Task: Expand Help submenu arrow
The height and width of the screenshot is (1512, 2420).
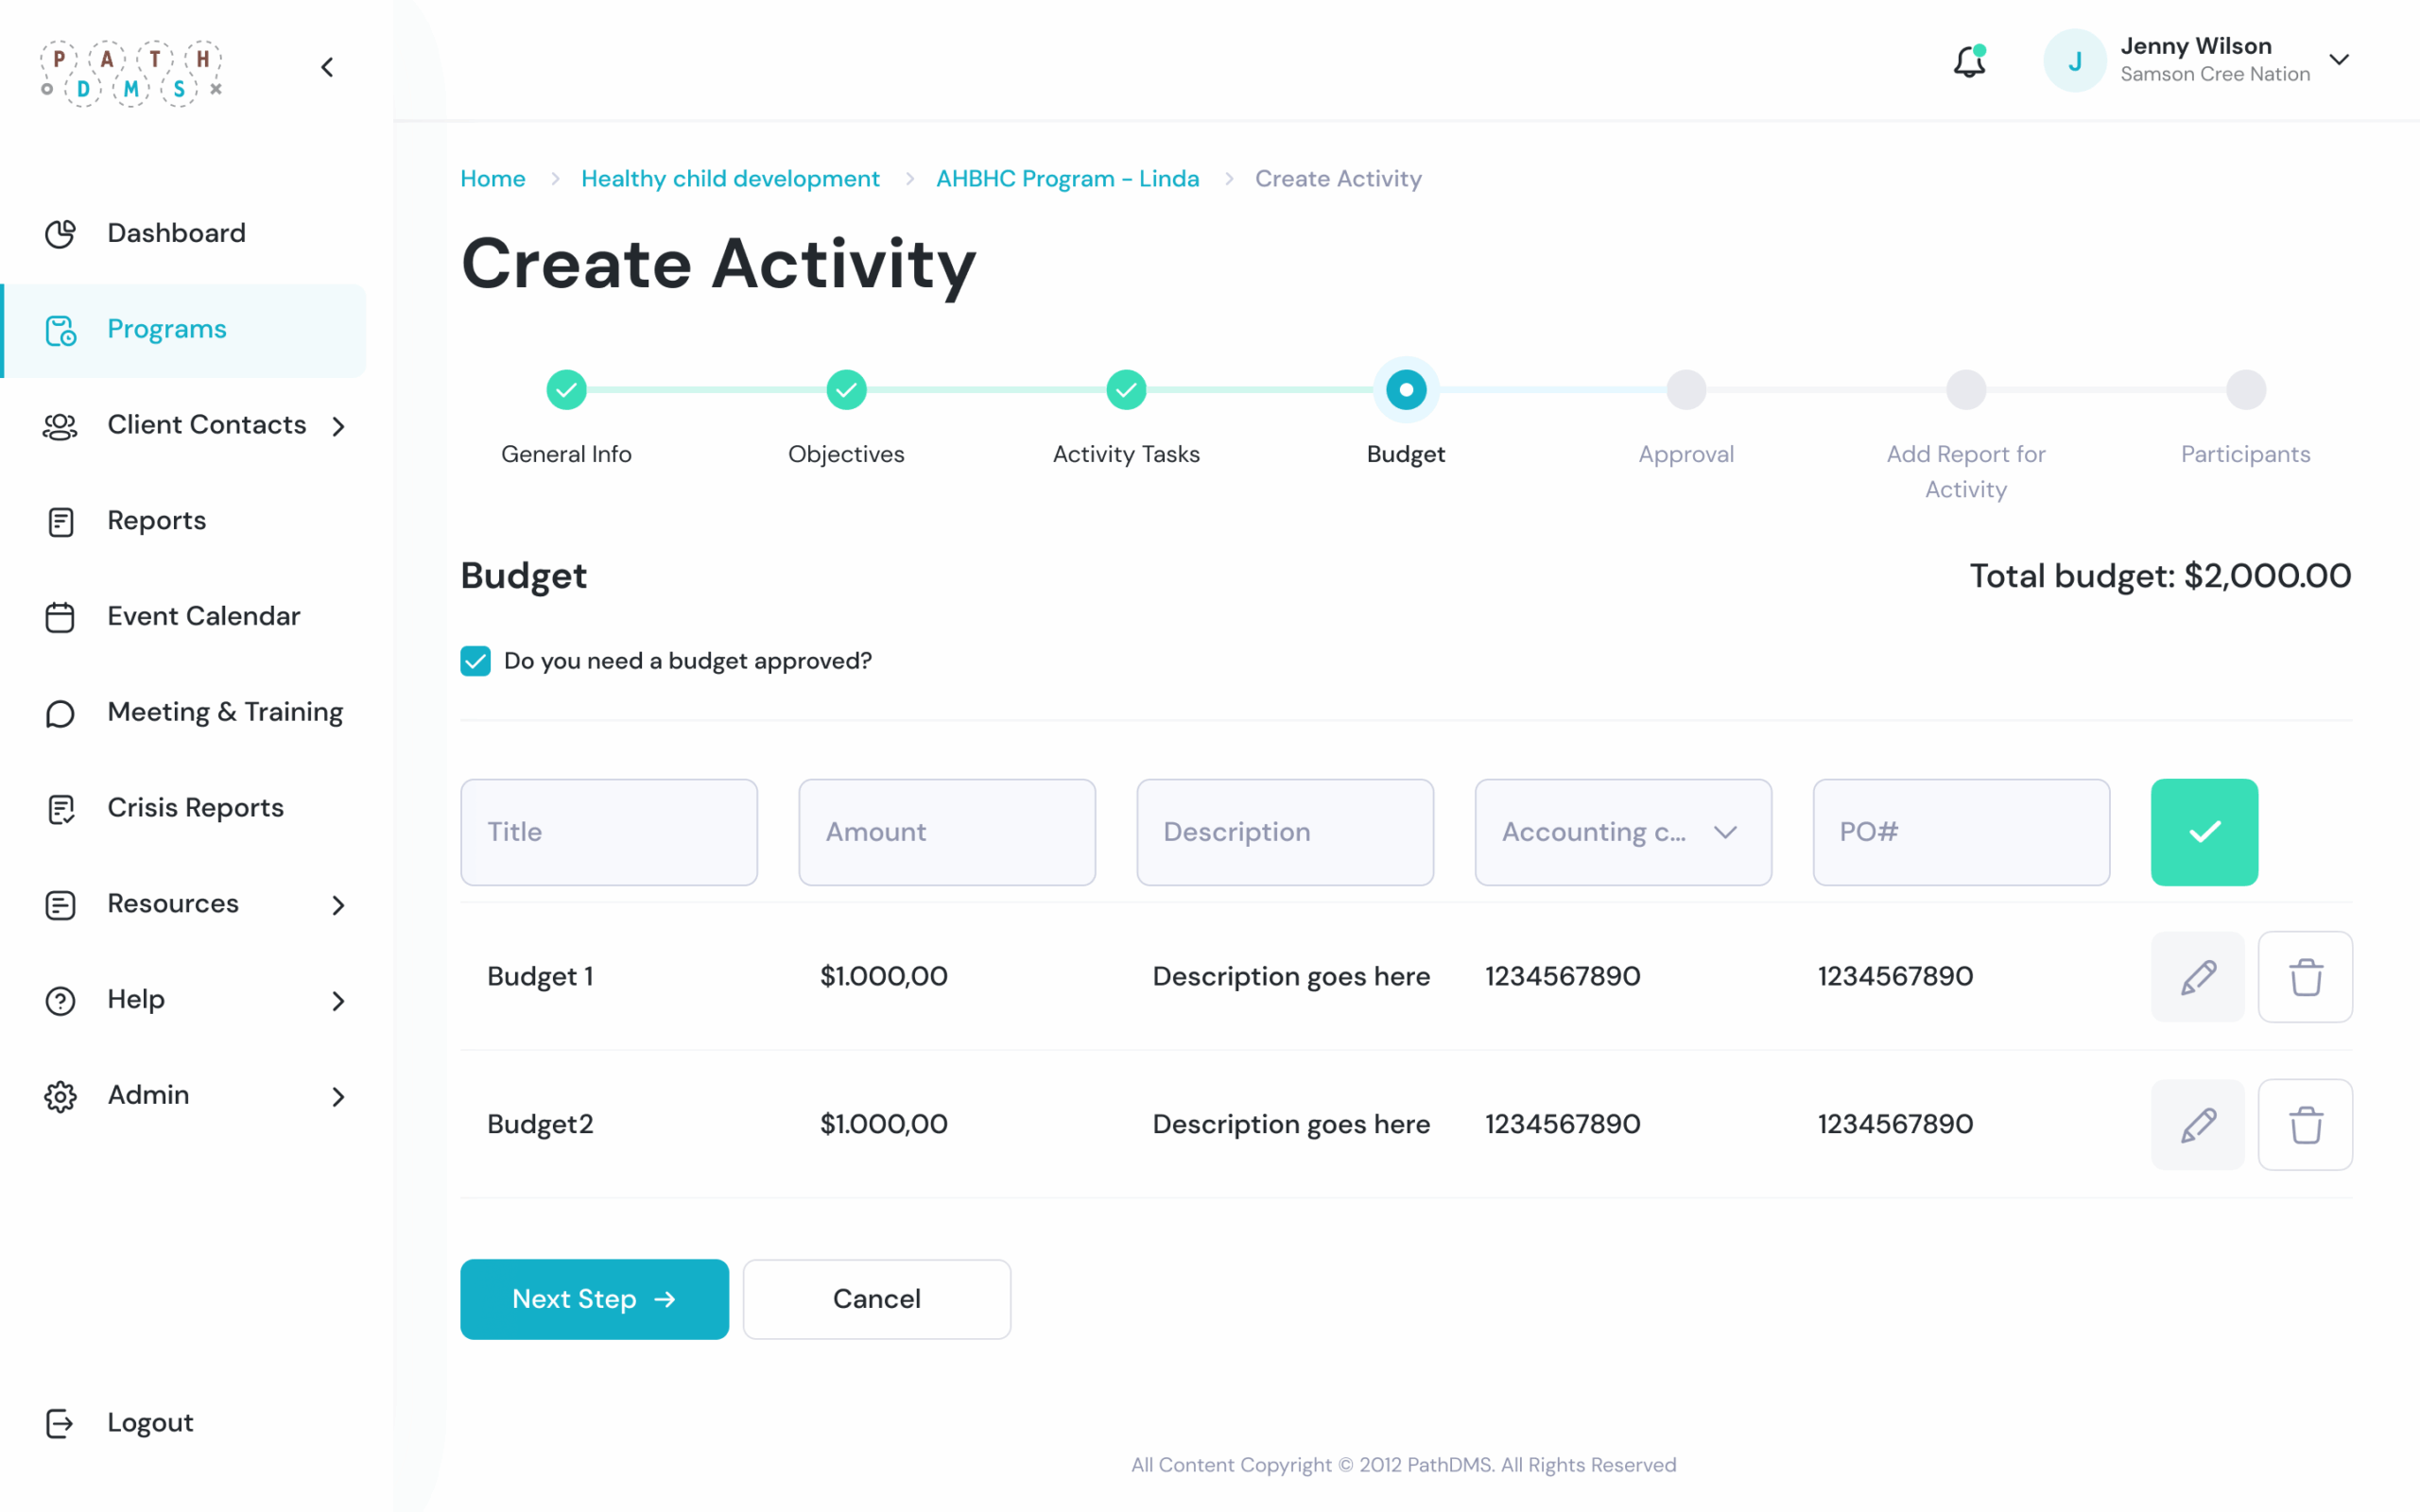Action: coord(338,1001)
